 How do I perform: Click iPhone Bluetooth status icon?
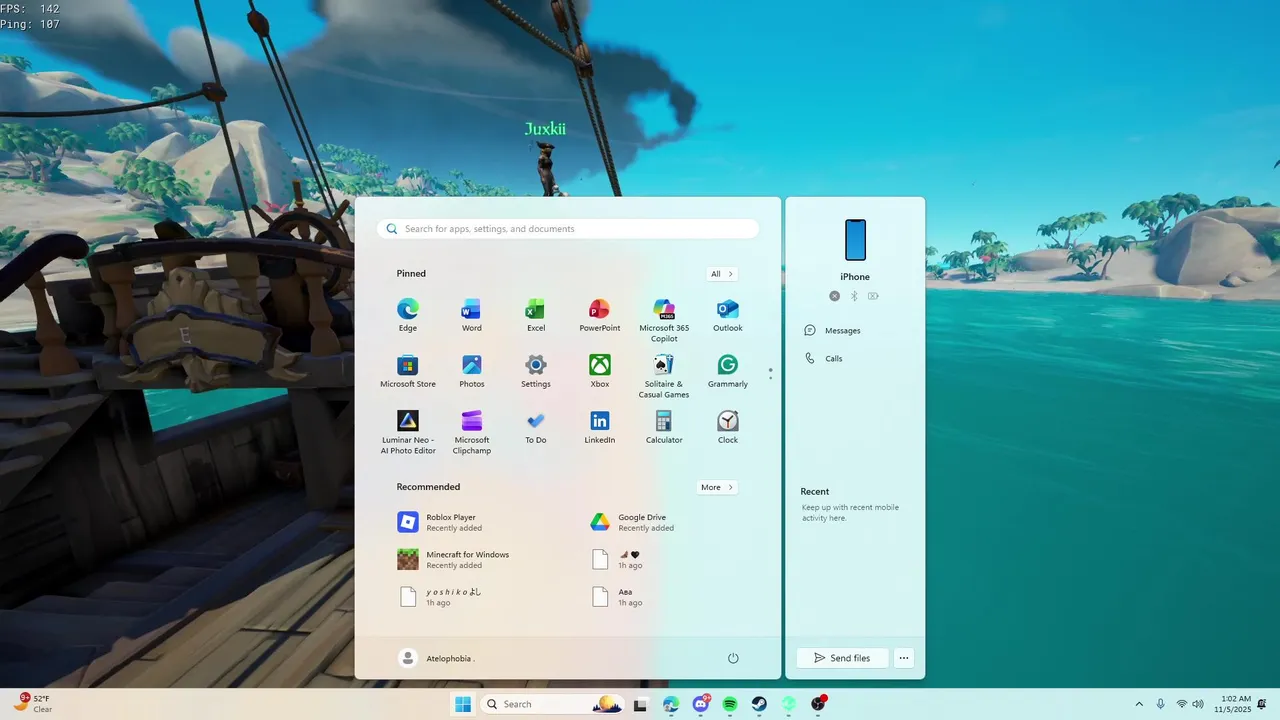point(854,296)
